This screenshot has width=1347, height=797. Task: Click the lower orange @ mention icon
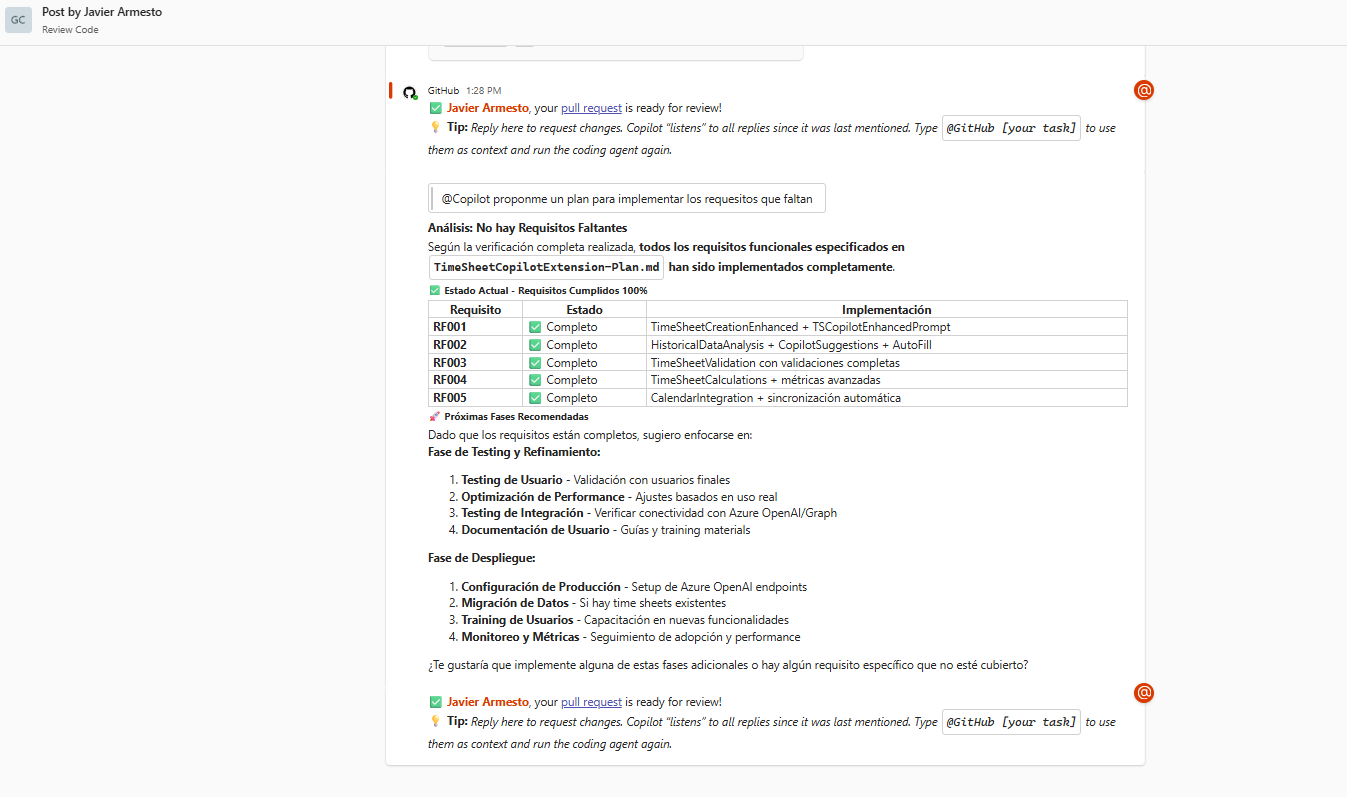[1144, 692]
